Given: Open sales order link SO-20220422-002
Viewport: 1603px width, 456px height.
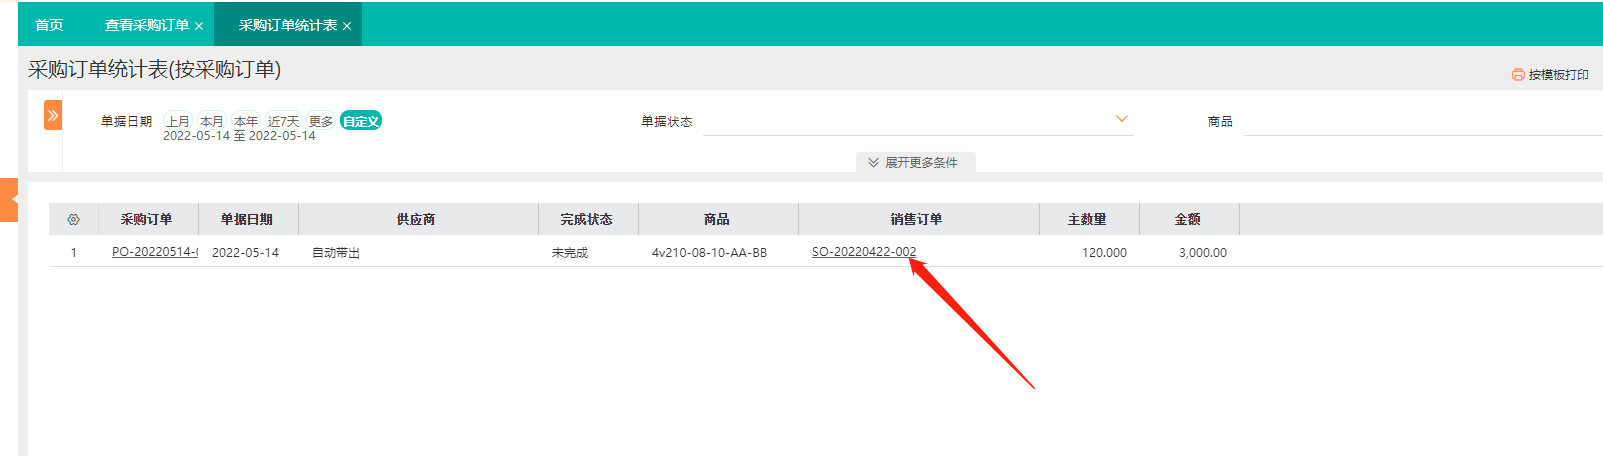Looking at the screenshot, I should click(864, 252).
